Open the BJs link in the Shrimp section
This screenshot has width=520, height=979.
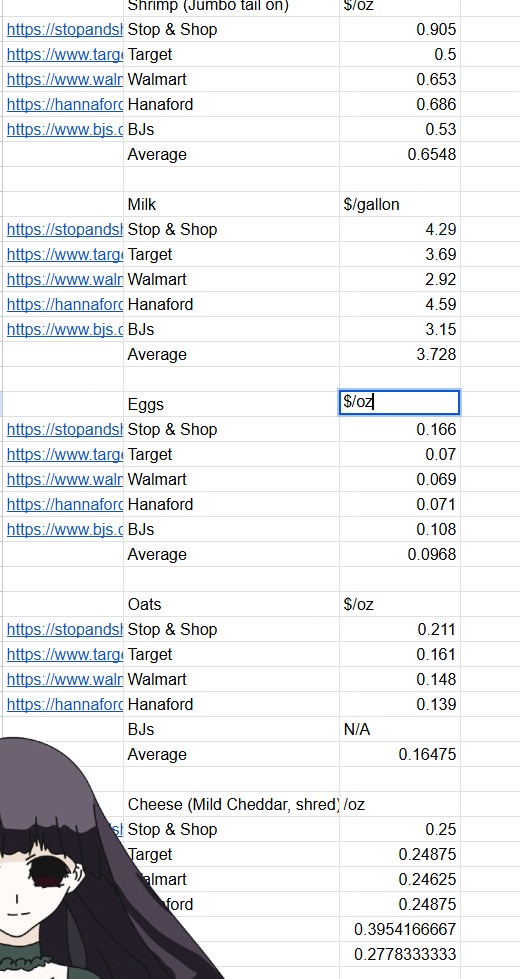[65, 129]
